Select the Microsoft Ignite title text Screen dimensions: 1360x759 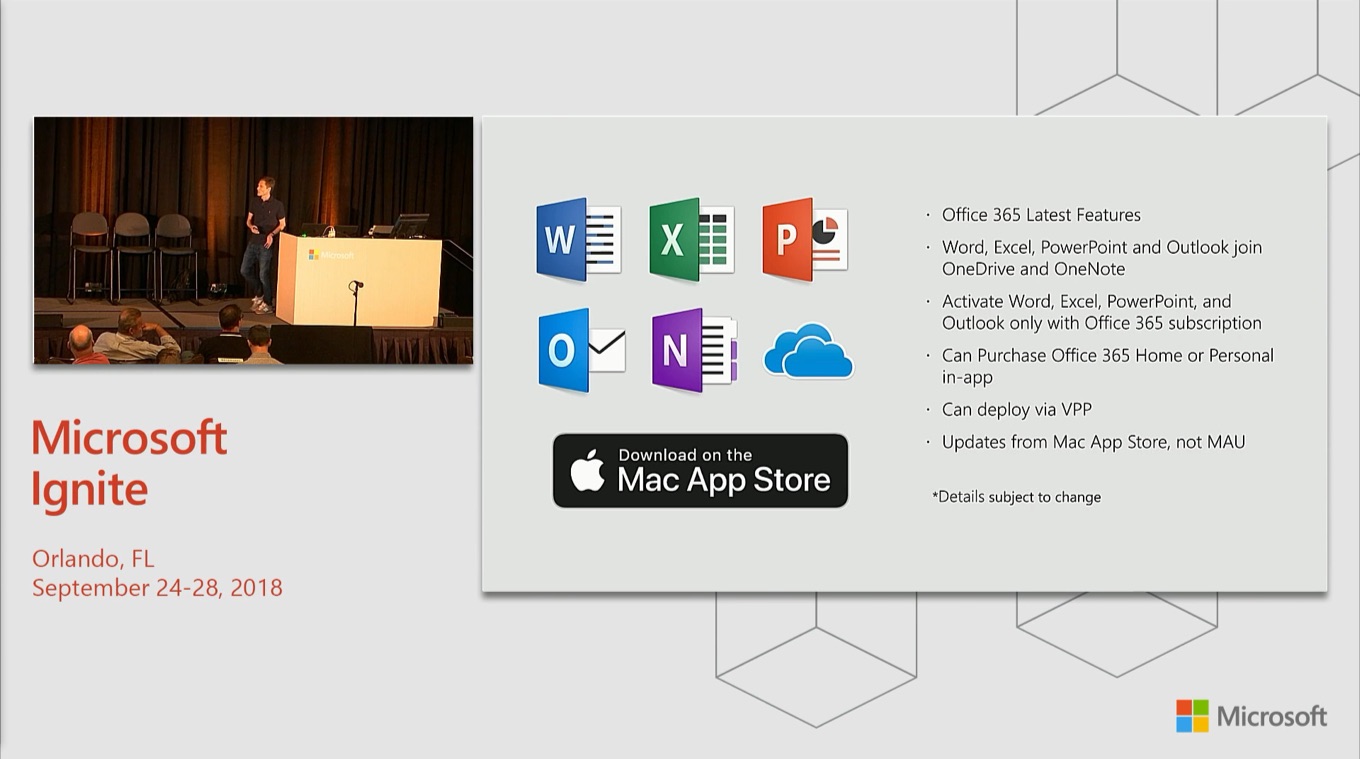[x=129, y=464]
